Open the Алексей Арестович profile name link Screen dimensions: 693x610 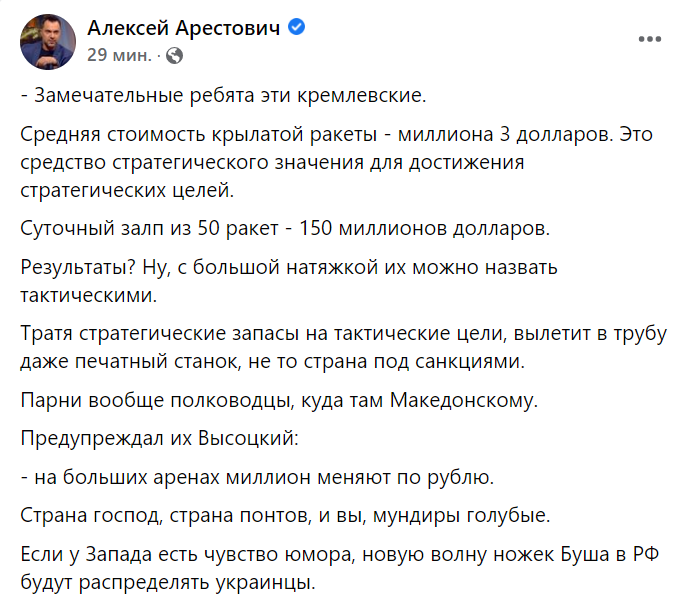(x=183, y=28)
